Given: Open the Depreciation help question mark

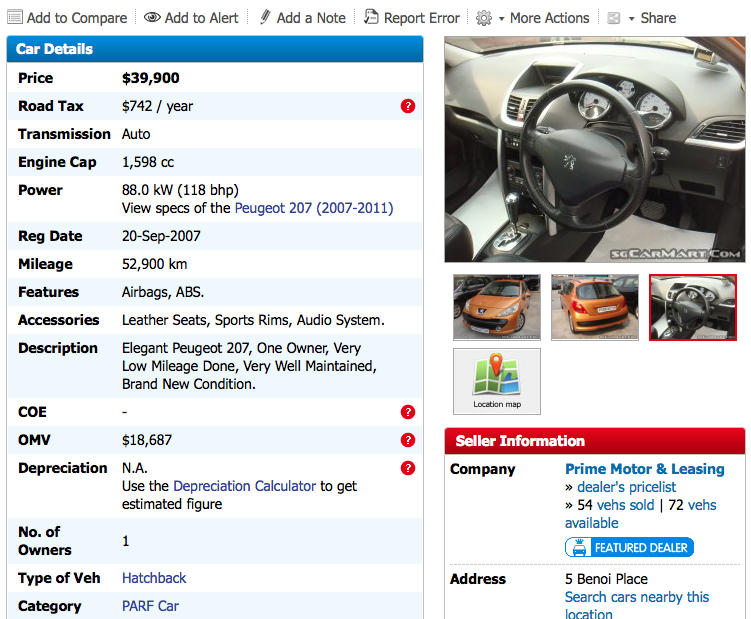Looking at the screenshot, I should (408, 468).
